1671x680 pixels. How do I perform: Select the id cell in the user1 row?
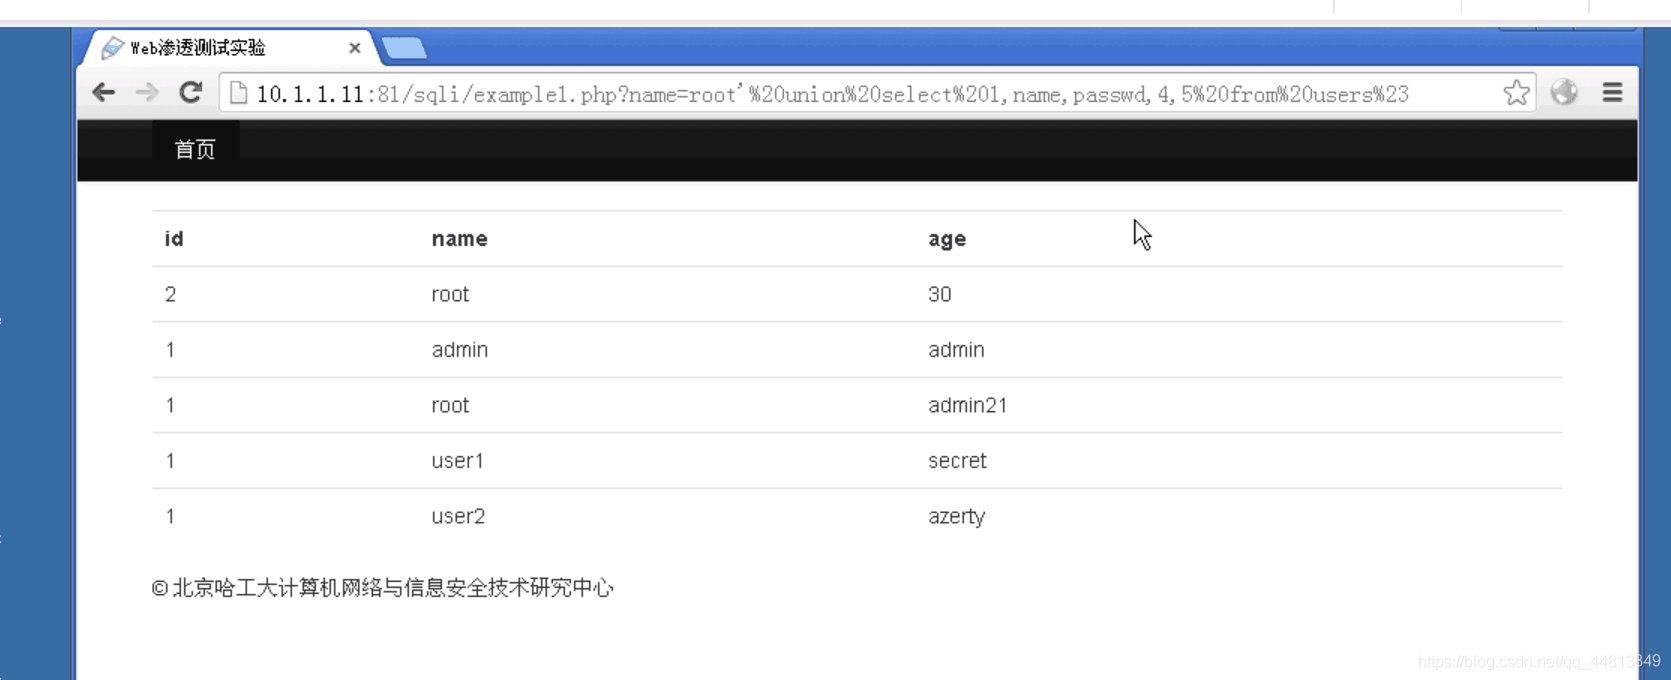(170, 461)
